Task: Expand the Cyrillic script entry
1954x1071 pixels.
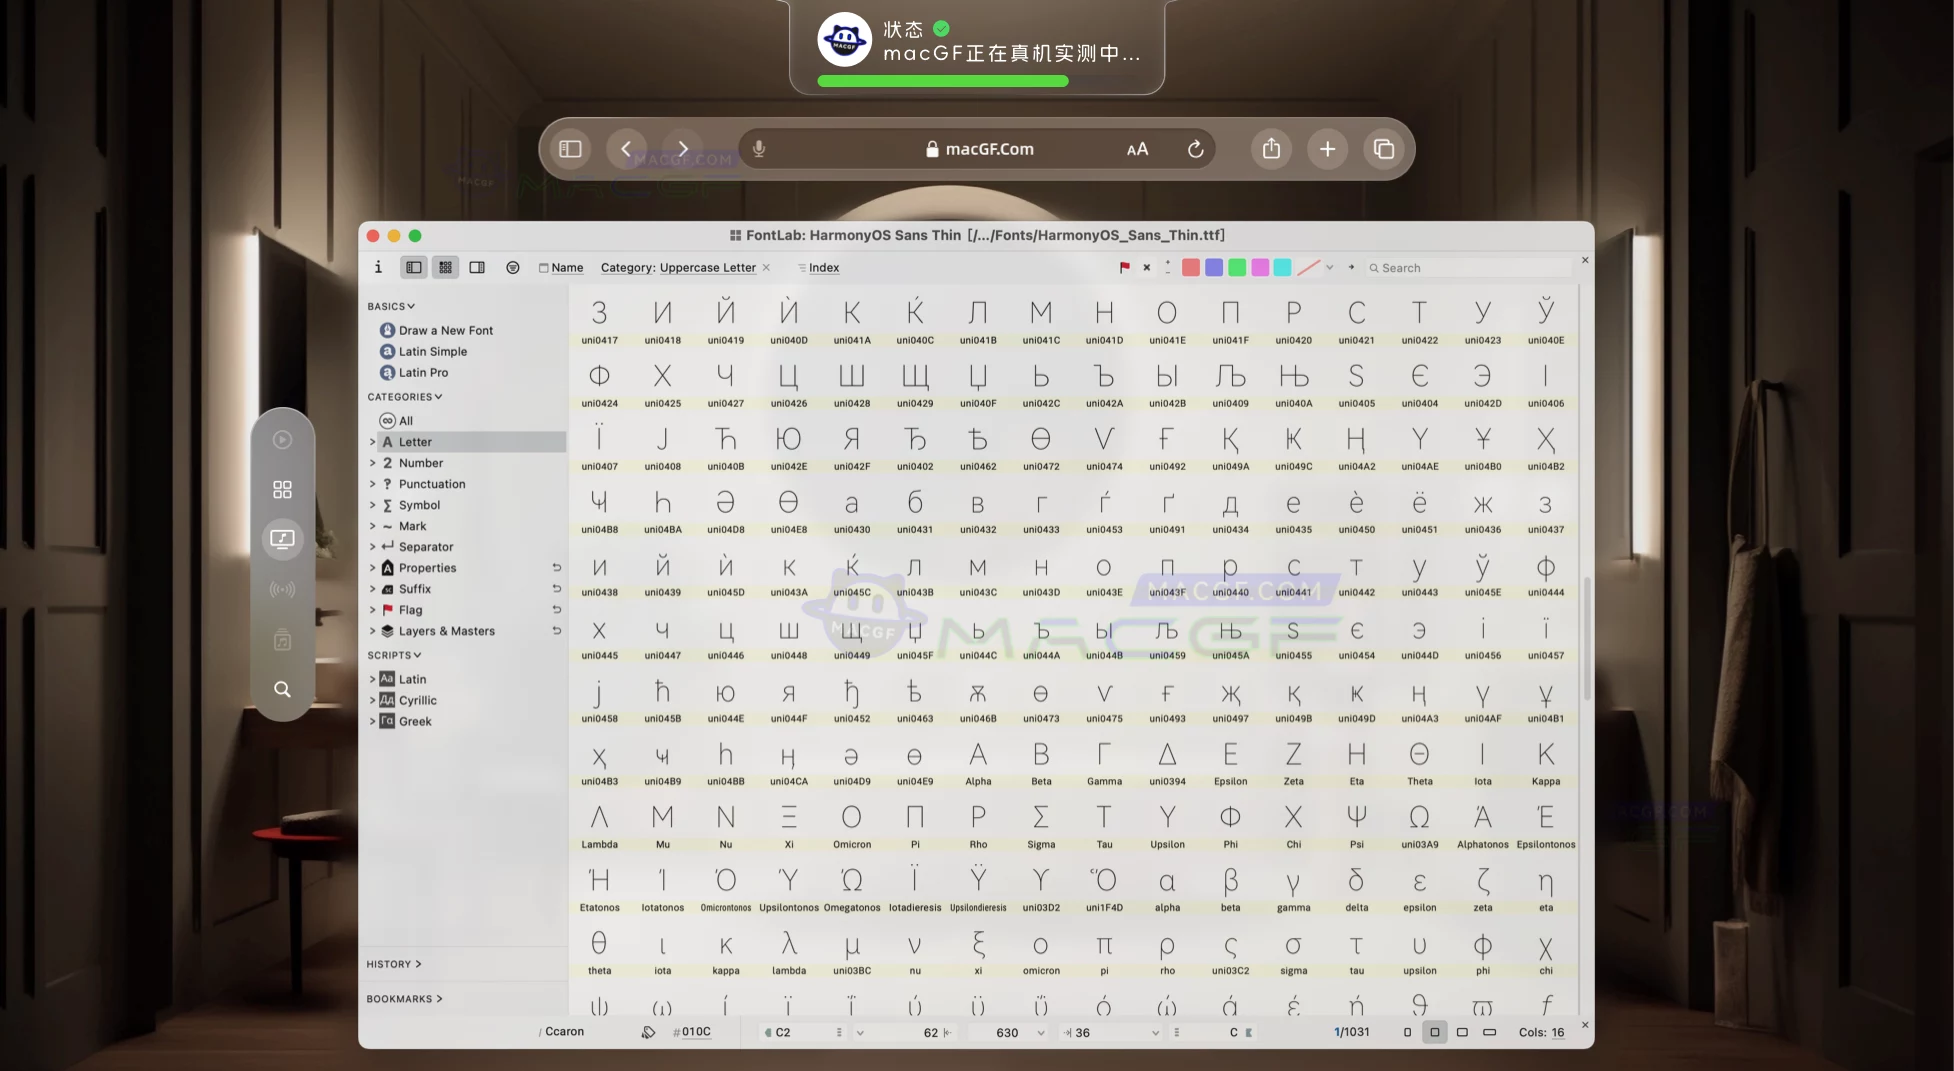Action: [x=372, y=700]
